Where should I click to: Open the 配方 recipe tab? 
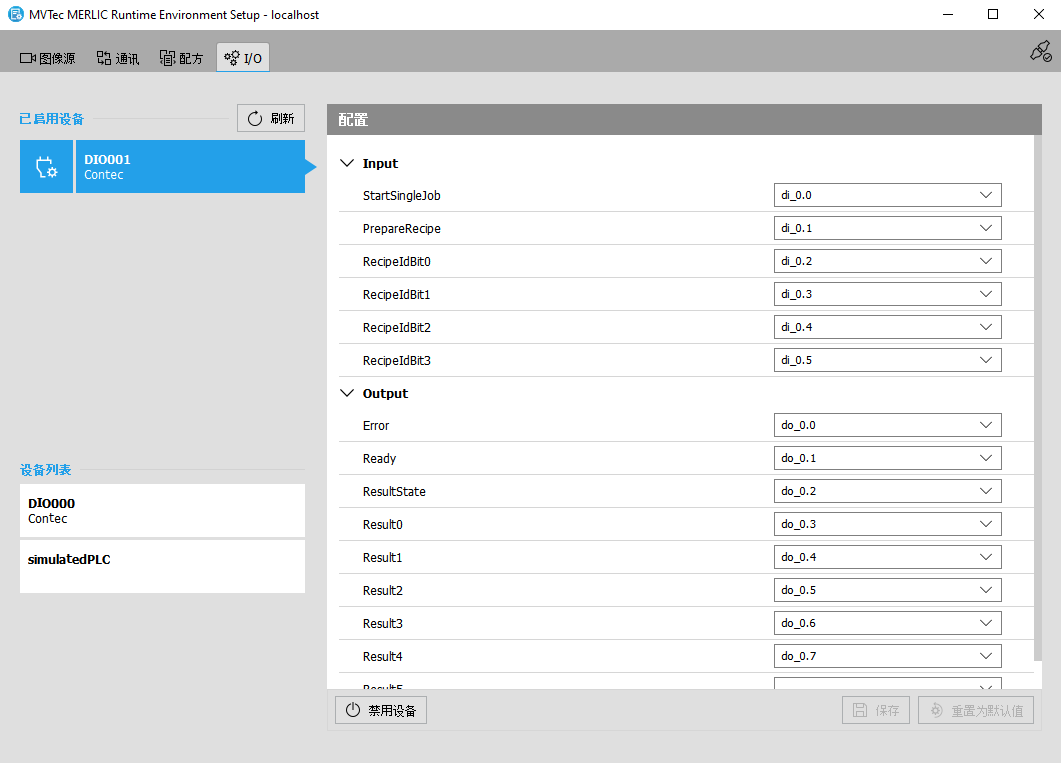point(181,58)
